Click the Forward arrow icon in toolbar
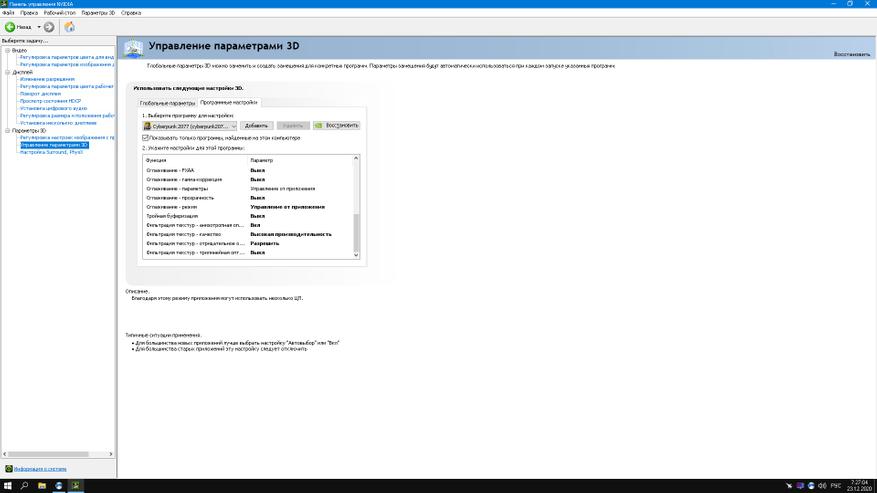Viewport: 877px width, 493px height. click(49, 27)
